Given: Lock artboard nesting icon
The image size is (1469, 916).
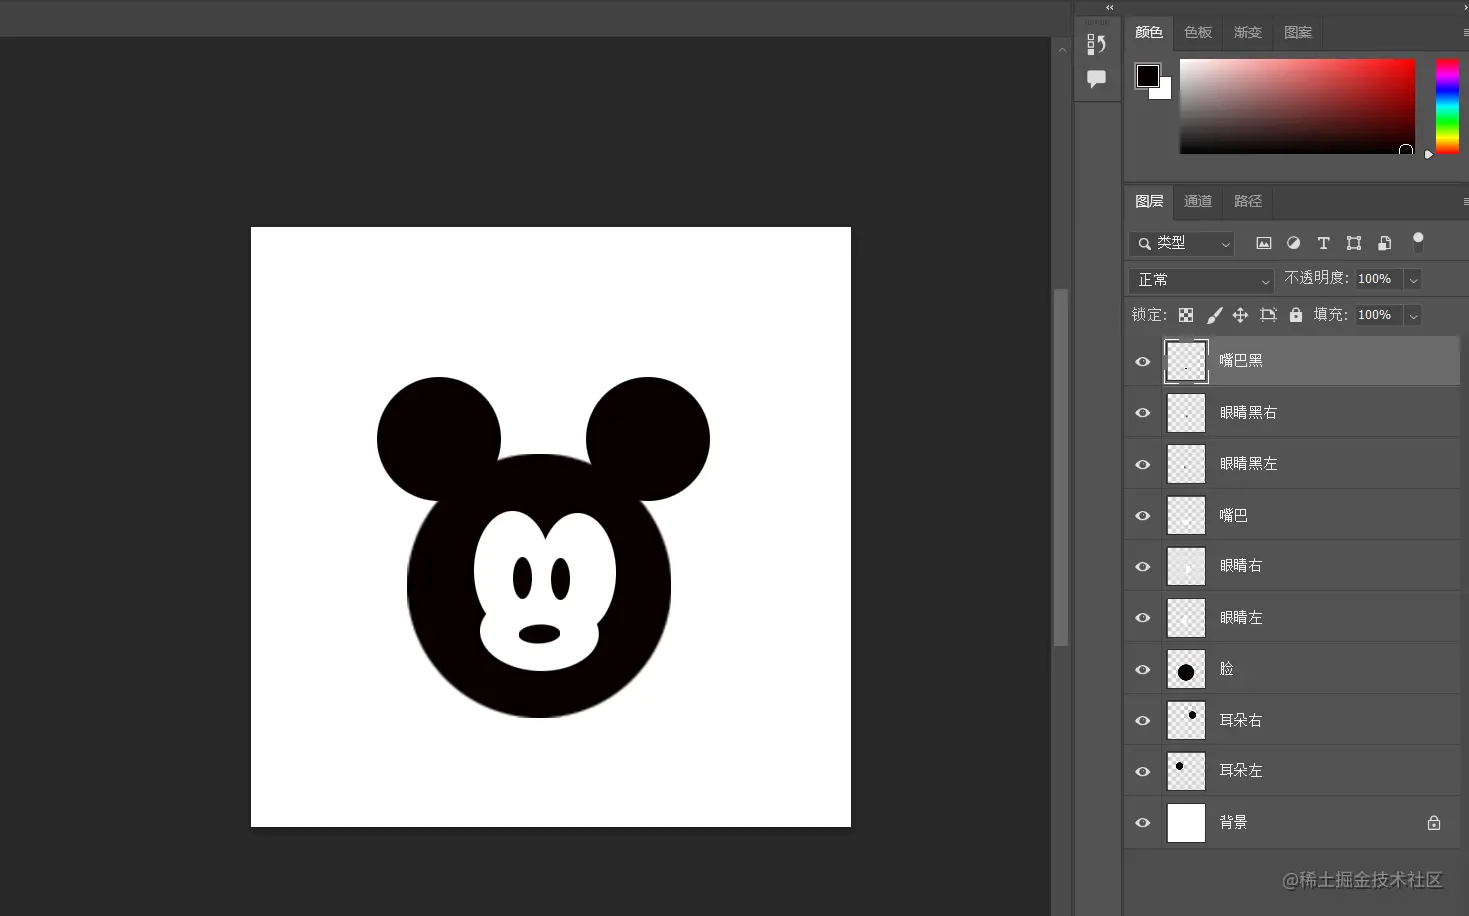Looking at the screenshot, I should (1268, 315).
